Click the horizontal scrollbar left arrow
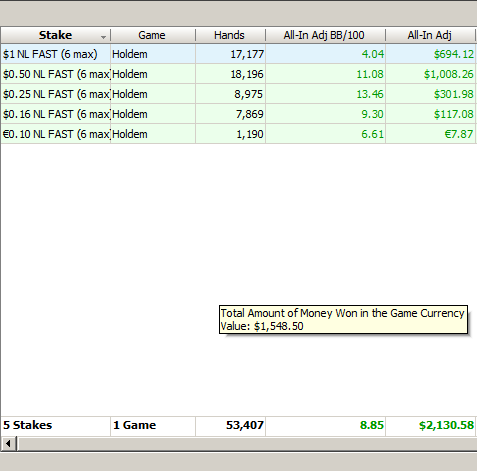The width and height of the screenshot is (477, 471). 8,444
